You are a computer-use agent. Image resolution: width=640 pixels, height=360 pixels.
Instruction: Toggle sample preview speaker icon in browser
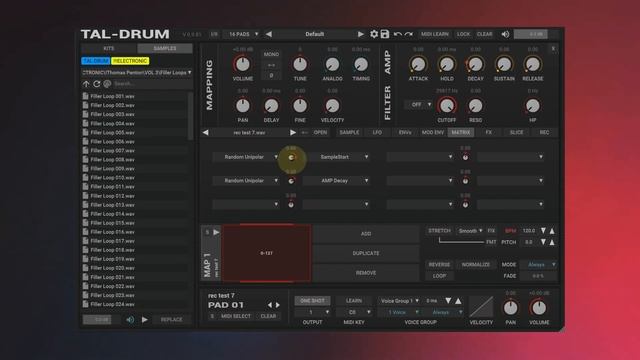130,320
